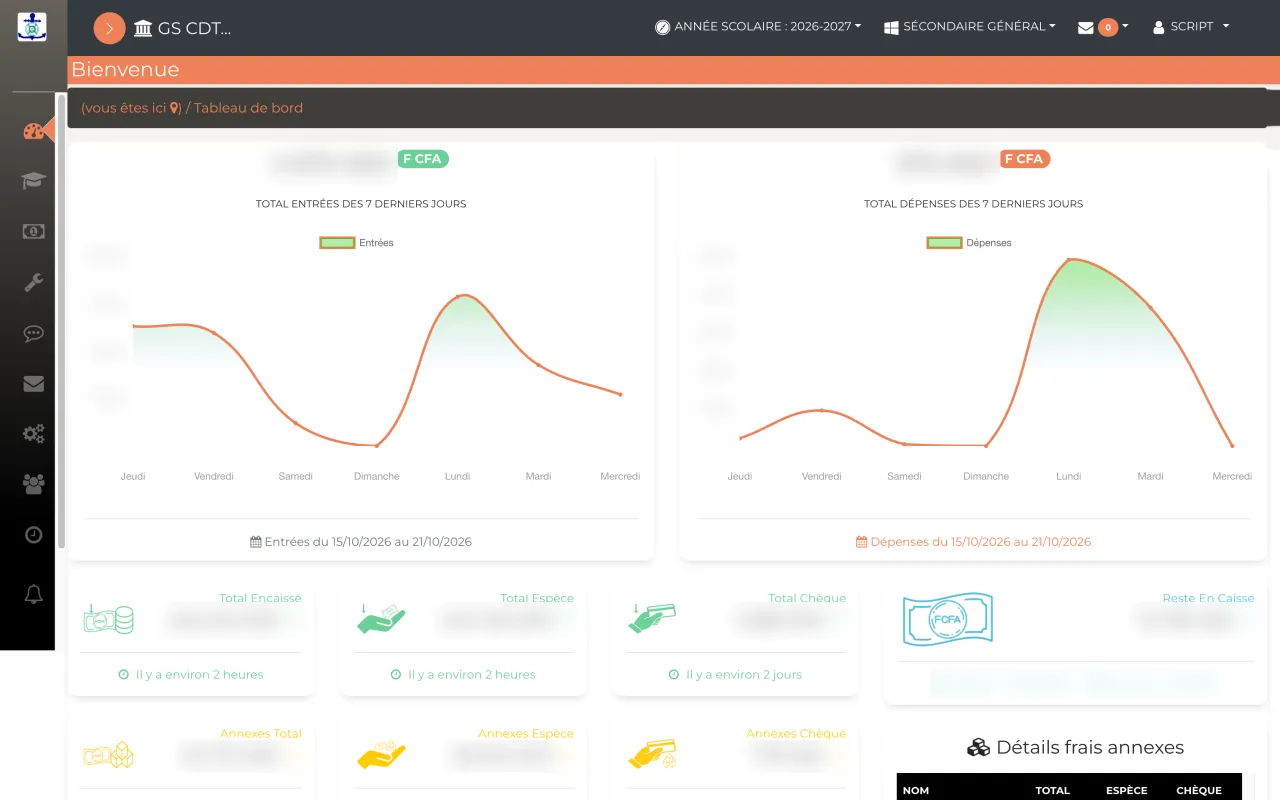Screen dimensions: 1280x800
Task: Click the NOM column header
Action: point(916,790)
